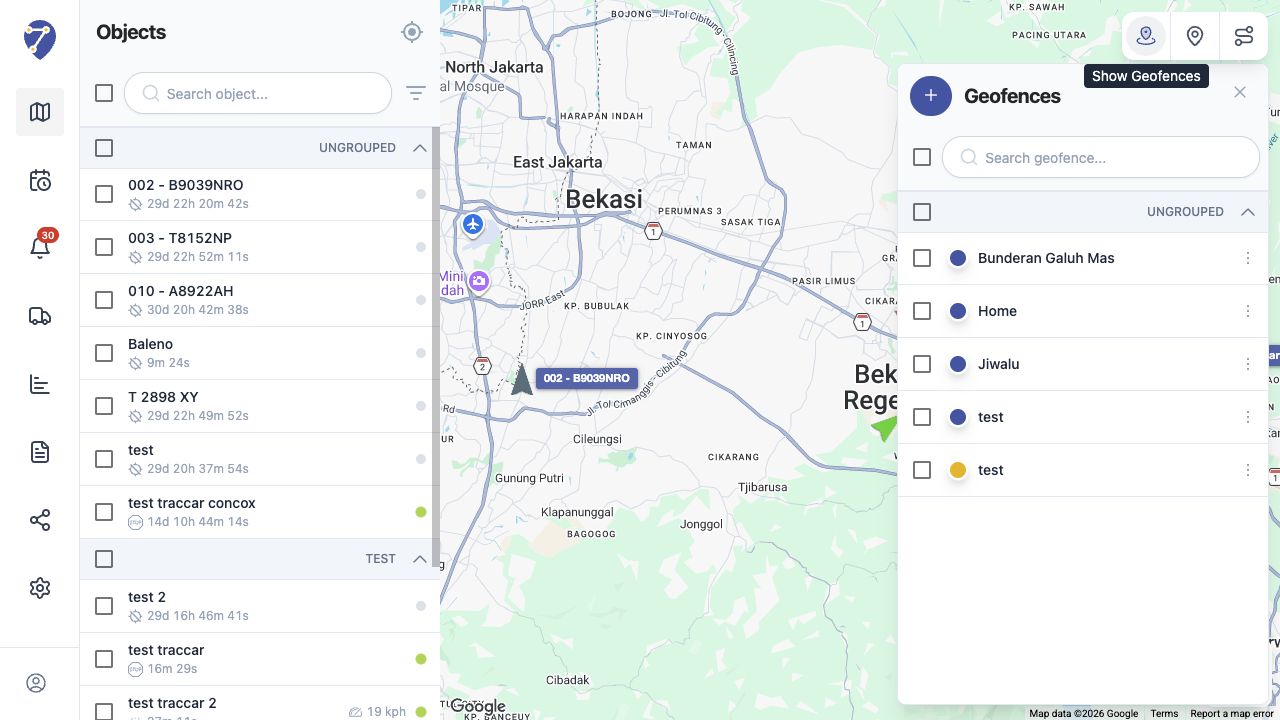Collapse the UNGROUPED objects group
Viewport: 1280px width, 720px height.
(x=419, y=148)
